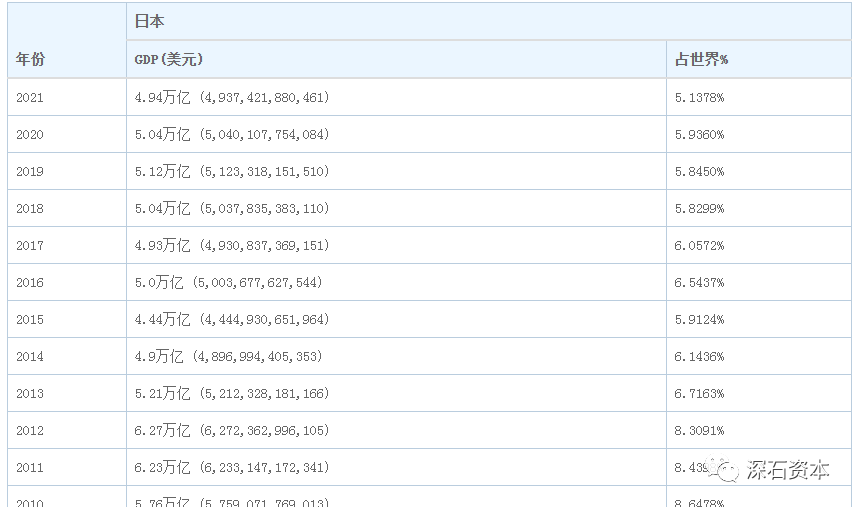Click world share 6.0572% for 2017

(699, 246)
